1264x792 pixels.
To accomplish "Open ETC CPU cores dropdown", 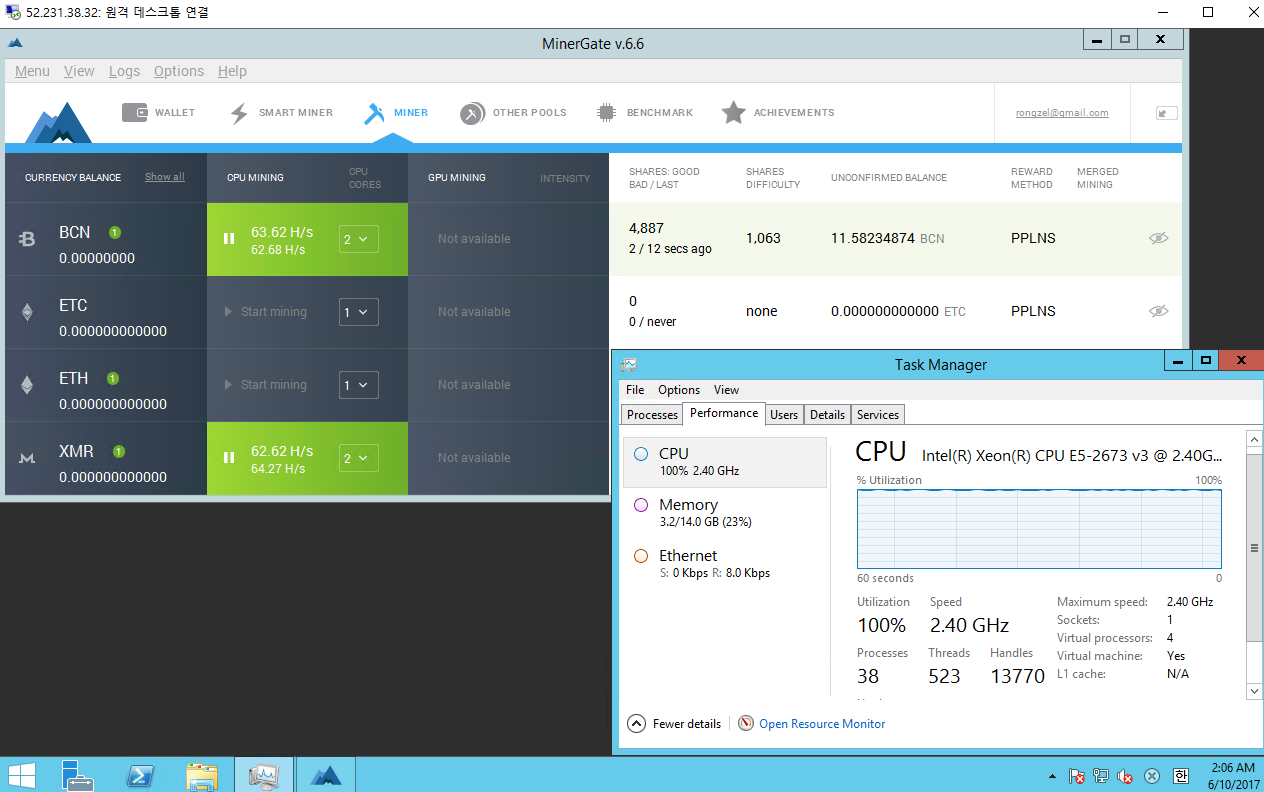I will [358, 312].
